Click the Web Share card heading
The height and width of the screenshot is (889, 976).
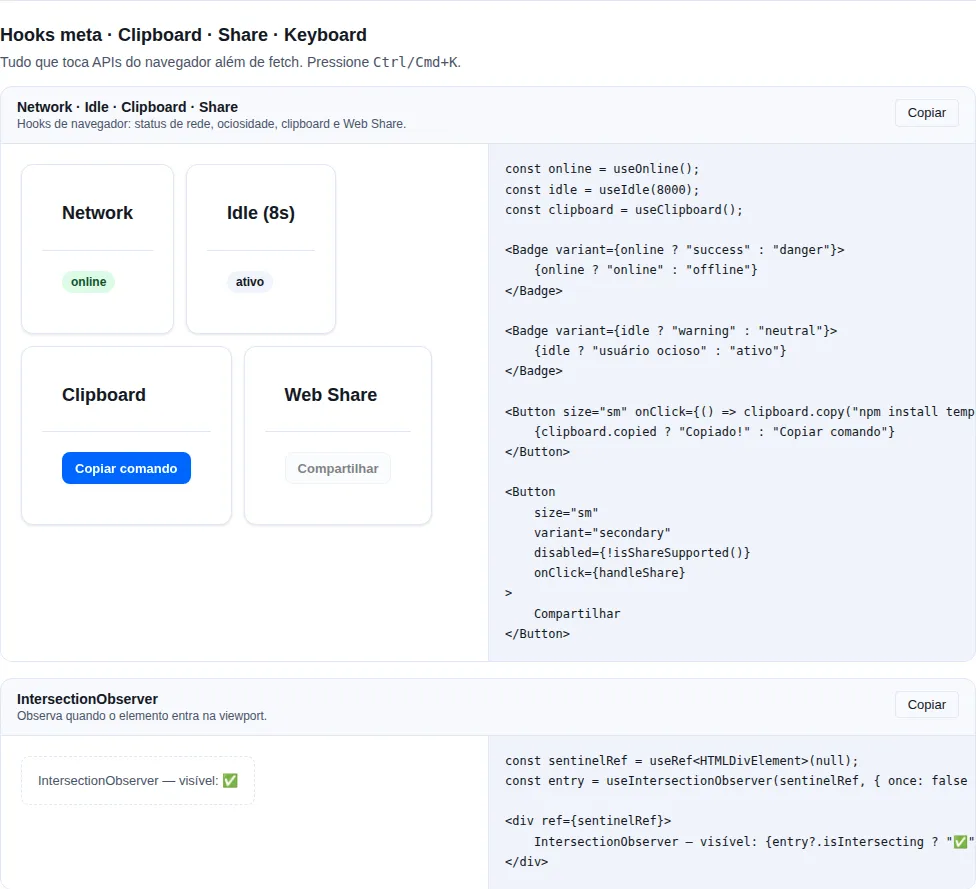coord(331,395)
